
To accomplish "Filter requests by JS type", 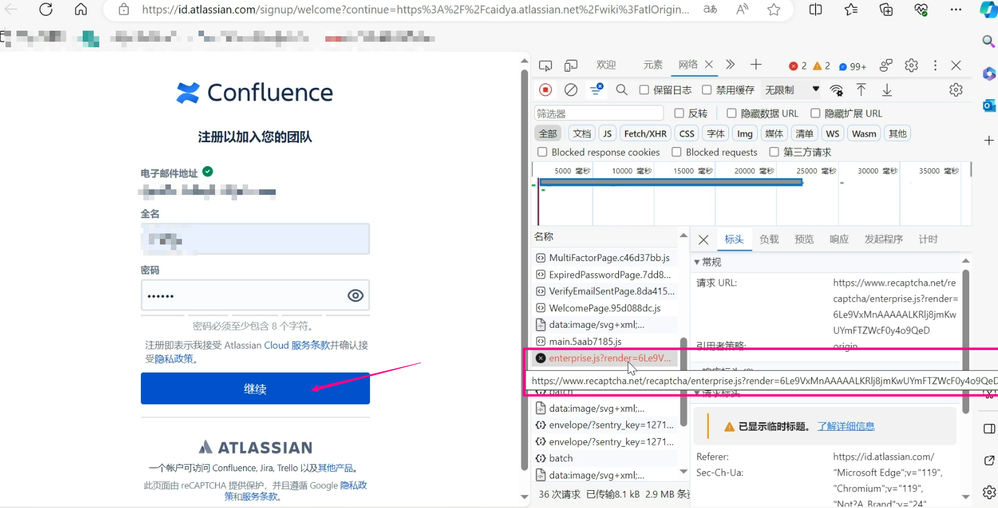I will pyautogui.click(x=608, y=134).
